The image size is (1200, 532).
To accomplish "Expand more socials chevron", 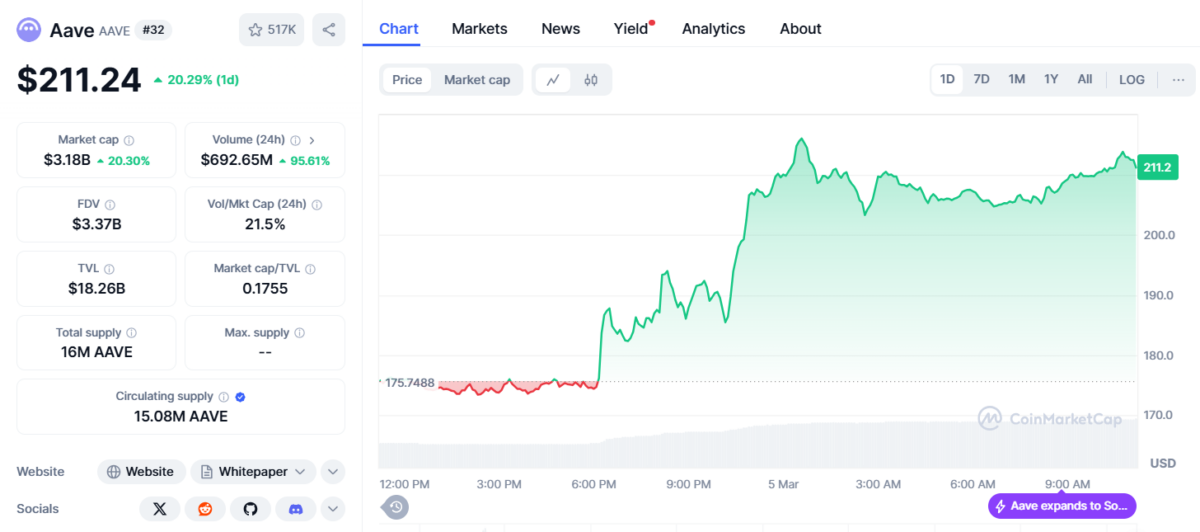I will coord(333,509).
